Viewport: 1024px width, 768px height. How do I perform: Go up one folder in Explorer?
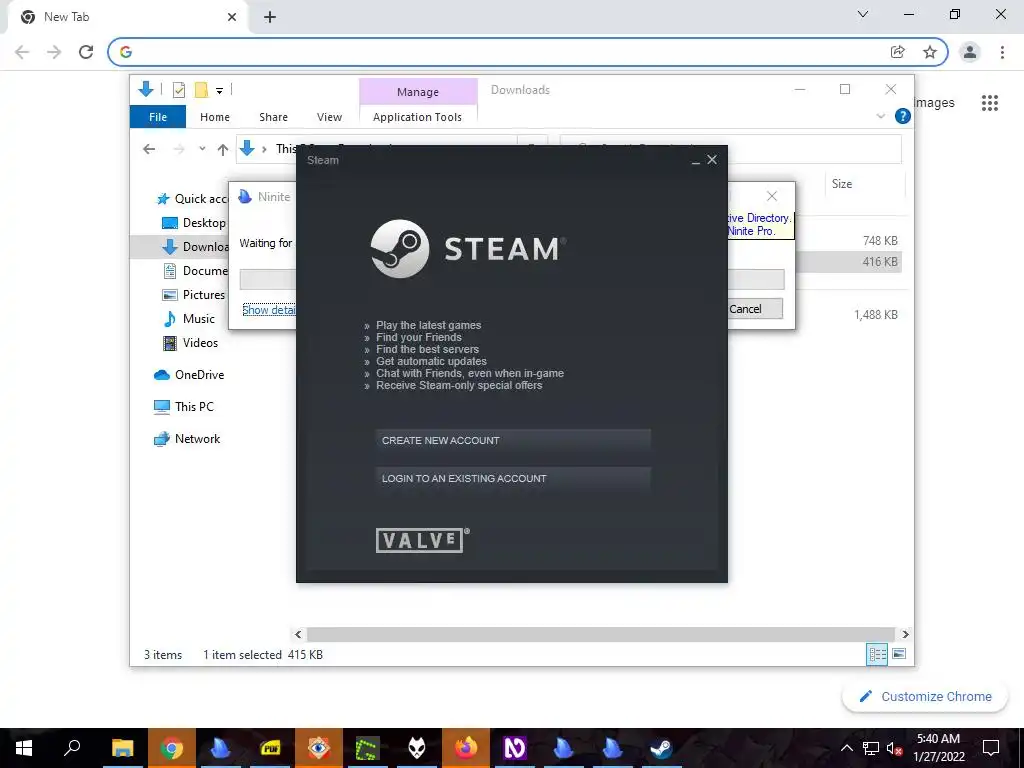pos(223,150)
